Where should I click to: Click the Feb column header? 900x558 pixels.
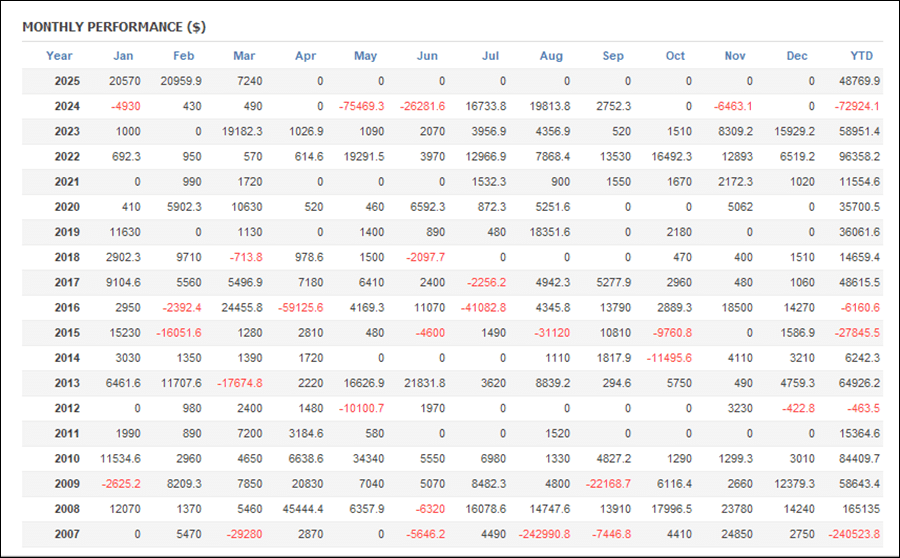[184, 56]
